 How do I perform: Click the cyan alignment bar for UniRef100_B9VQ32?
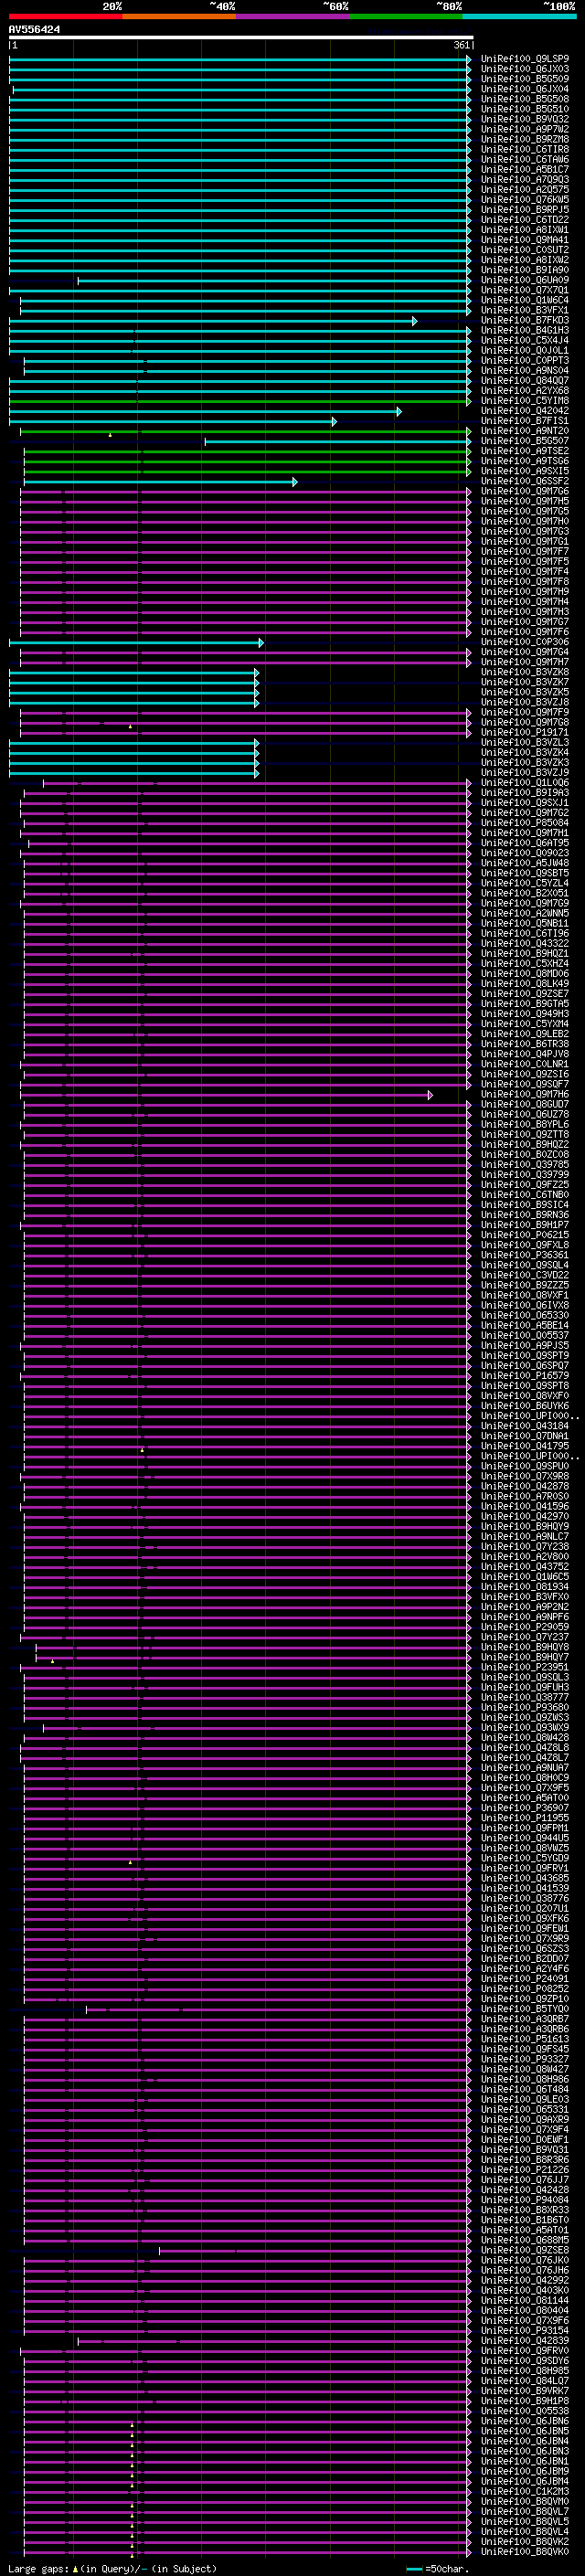(240, 120)
